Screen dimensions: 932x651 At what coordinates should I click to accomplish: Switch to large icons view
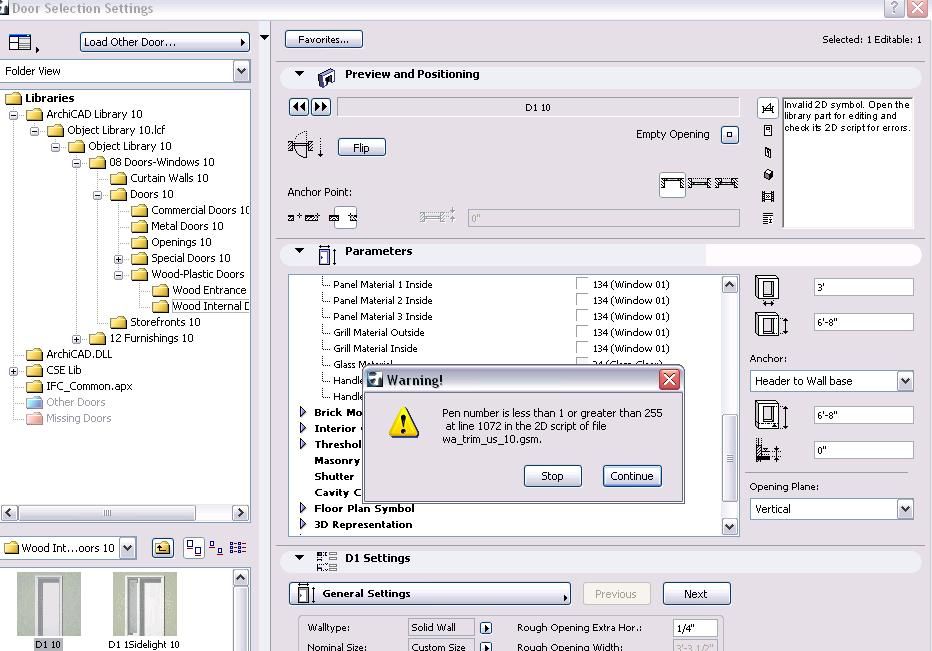[194, 548]
